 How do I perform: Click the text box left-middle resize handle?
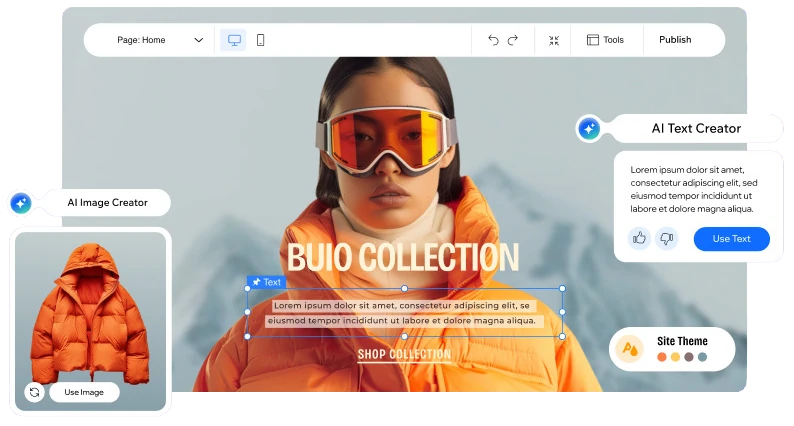point(248,312)
